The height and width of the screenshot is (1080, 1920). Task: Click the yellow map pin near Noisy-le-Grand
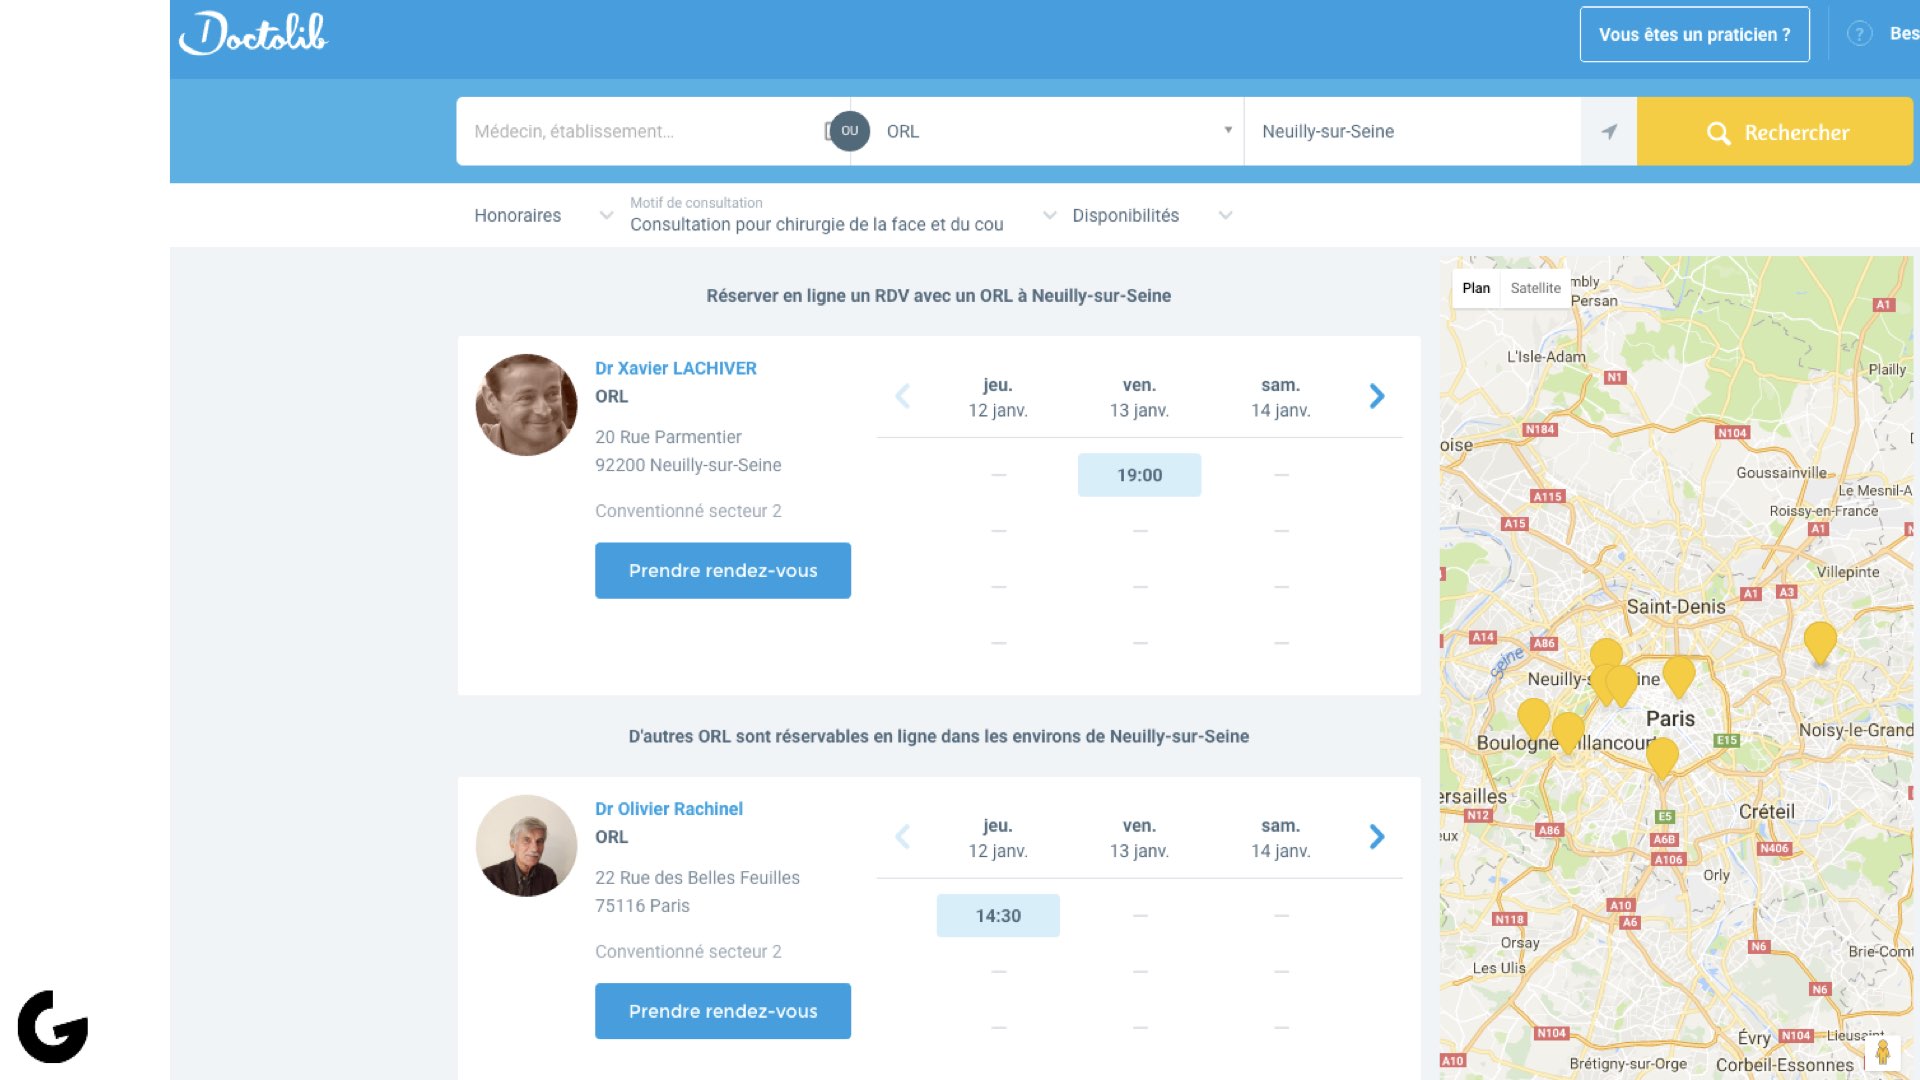pyautogui.click(x=1819, y=639)
